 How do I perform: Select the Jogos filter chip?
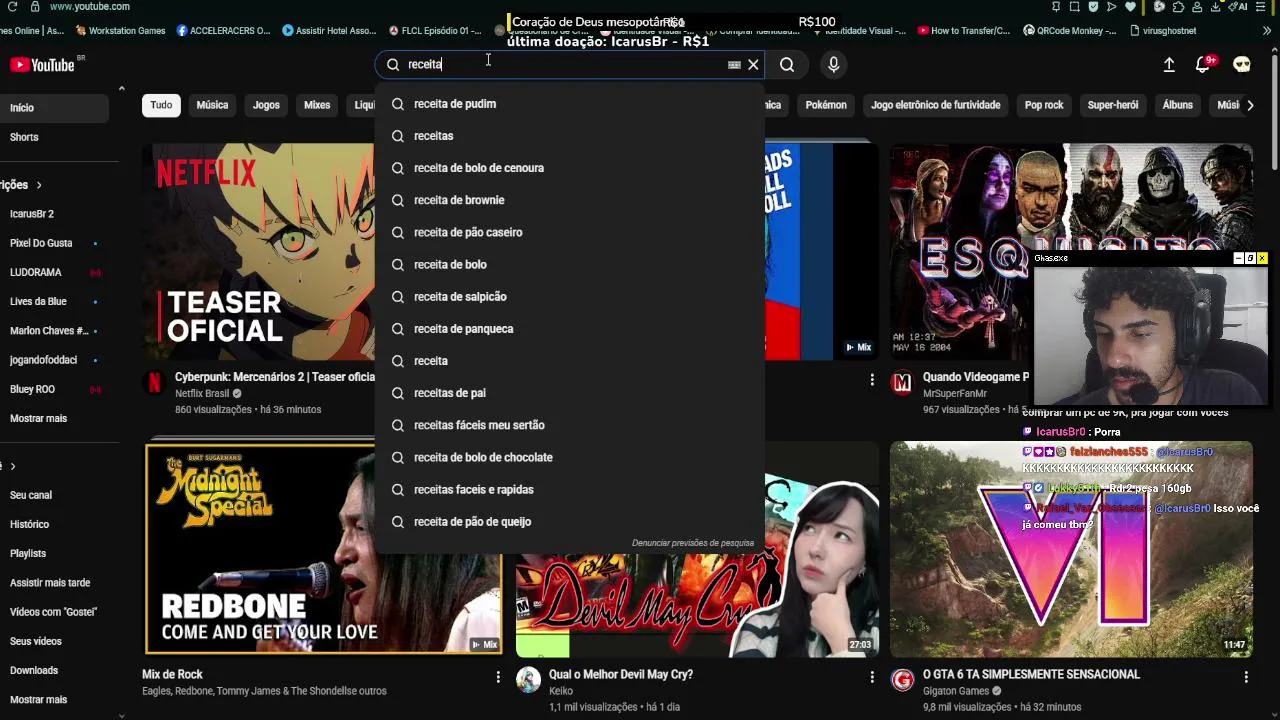click(x=266, y=105)
